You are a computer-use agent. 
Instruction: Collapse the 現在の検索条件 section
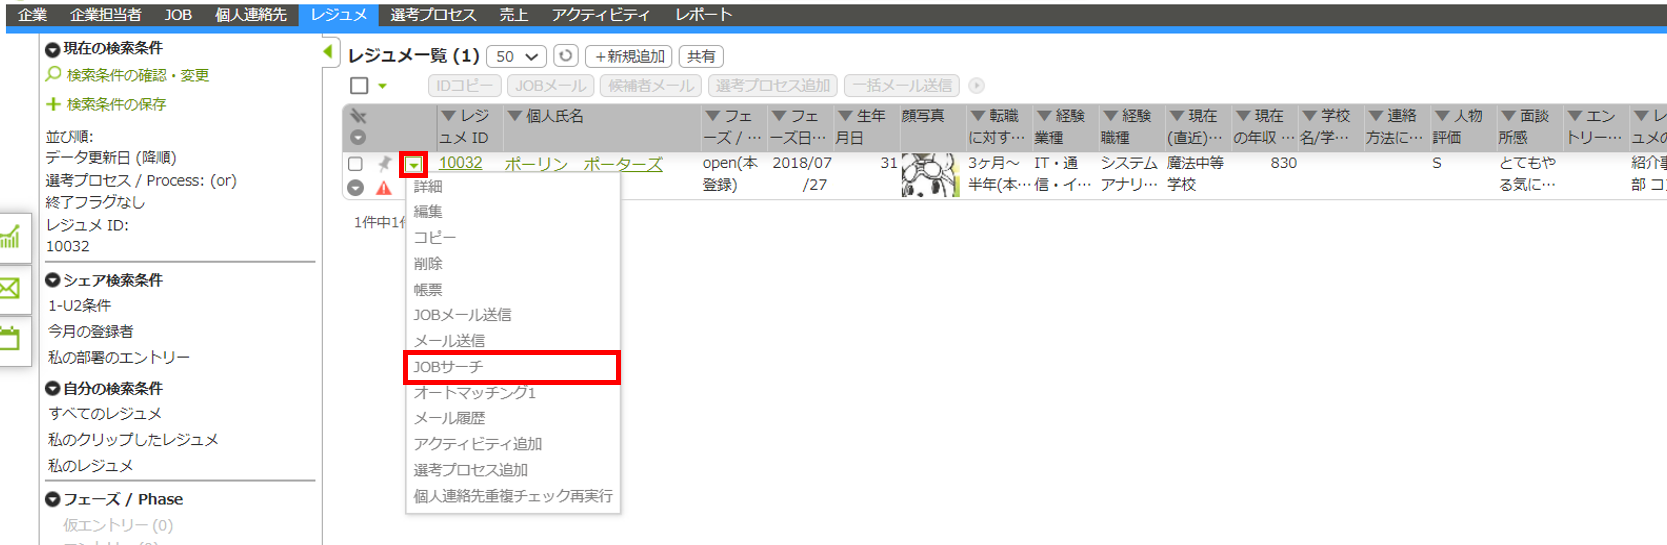[x=53, y=48]
